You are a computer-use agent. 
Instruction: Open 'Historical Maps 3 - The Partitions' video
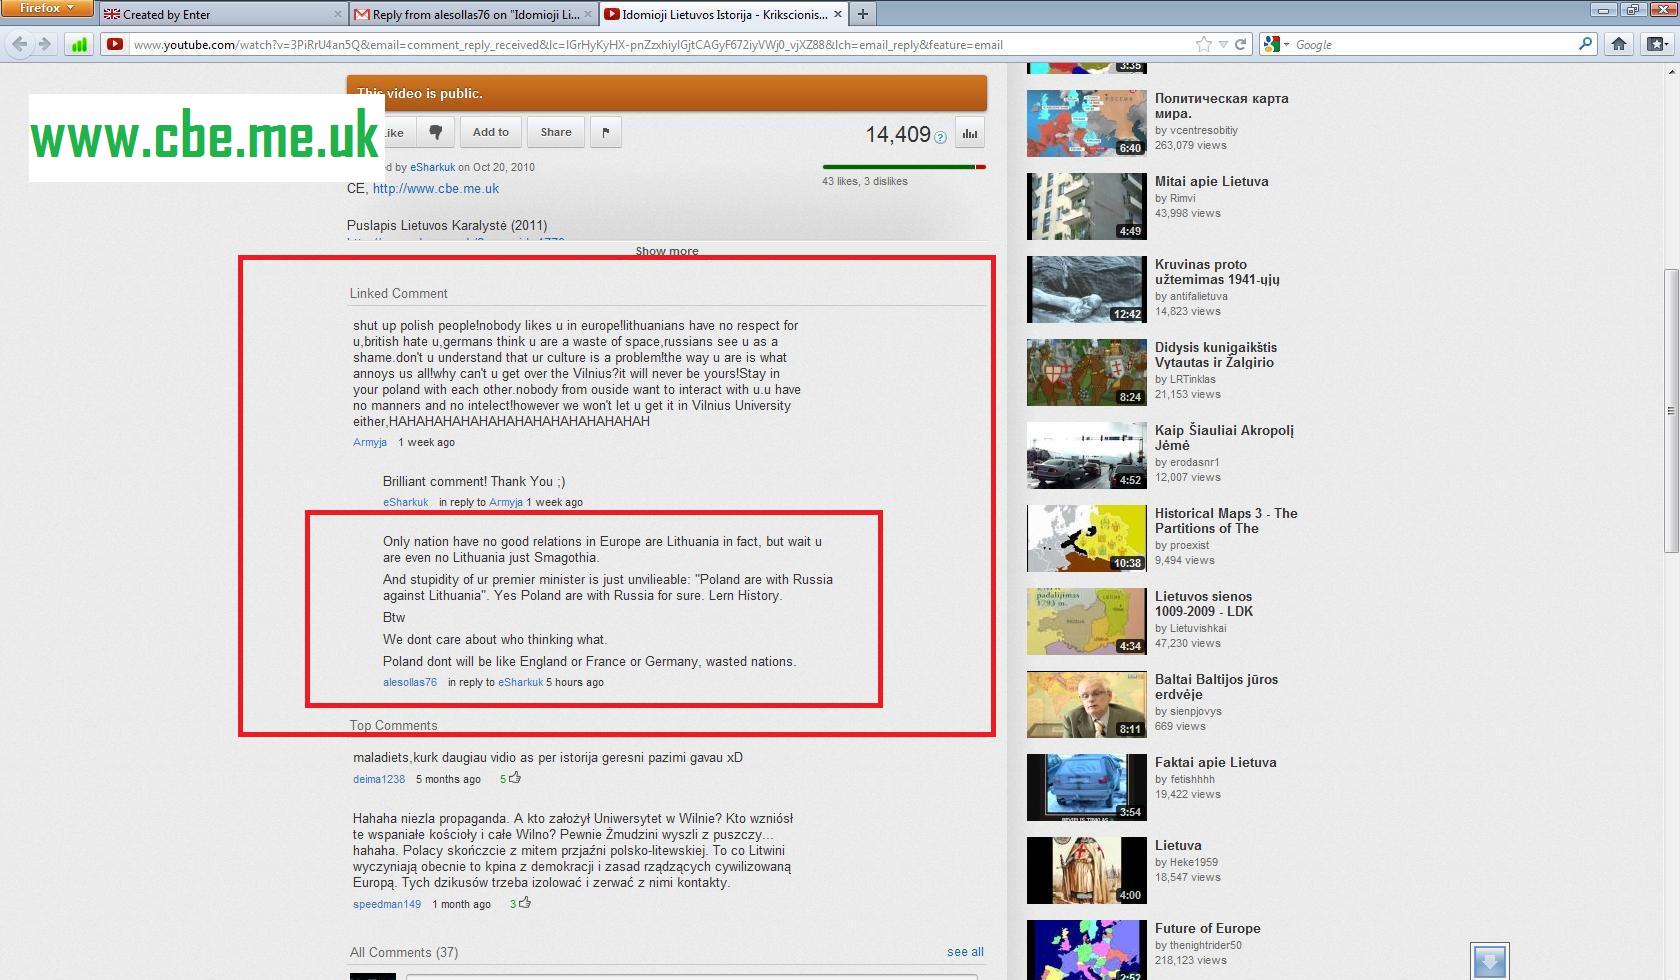(x=1226, y=521)
